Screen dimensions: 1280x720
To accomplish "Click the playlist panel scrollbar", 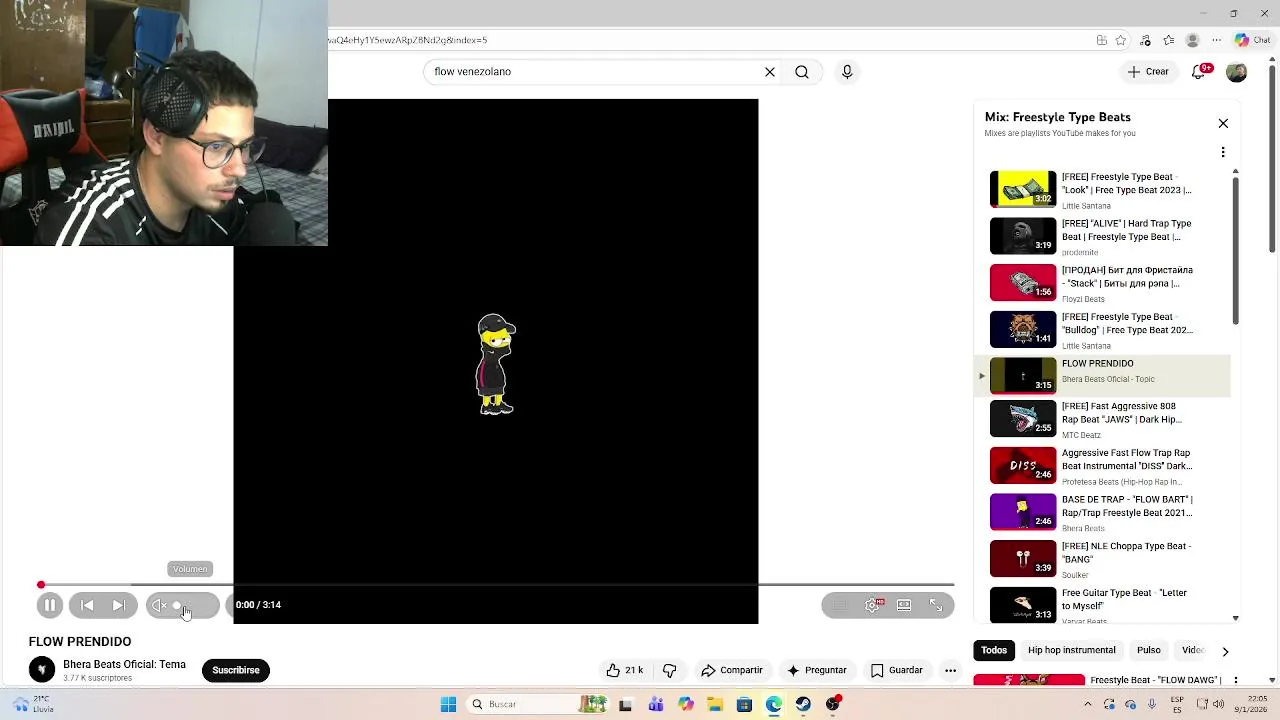I will click(x=1235, y=250).
